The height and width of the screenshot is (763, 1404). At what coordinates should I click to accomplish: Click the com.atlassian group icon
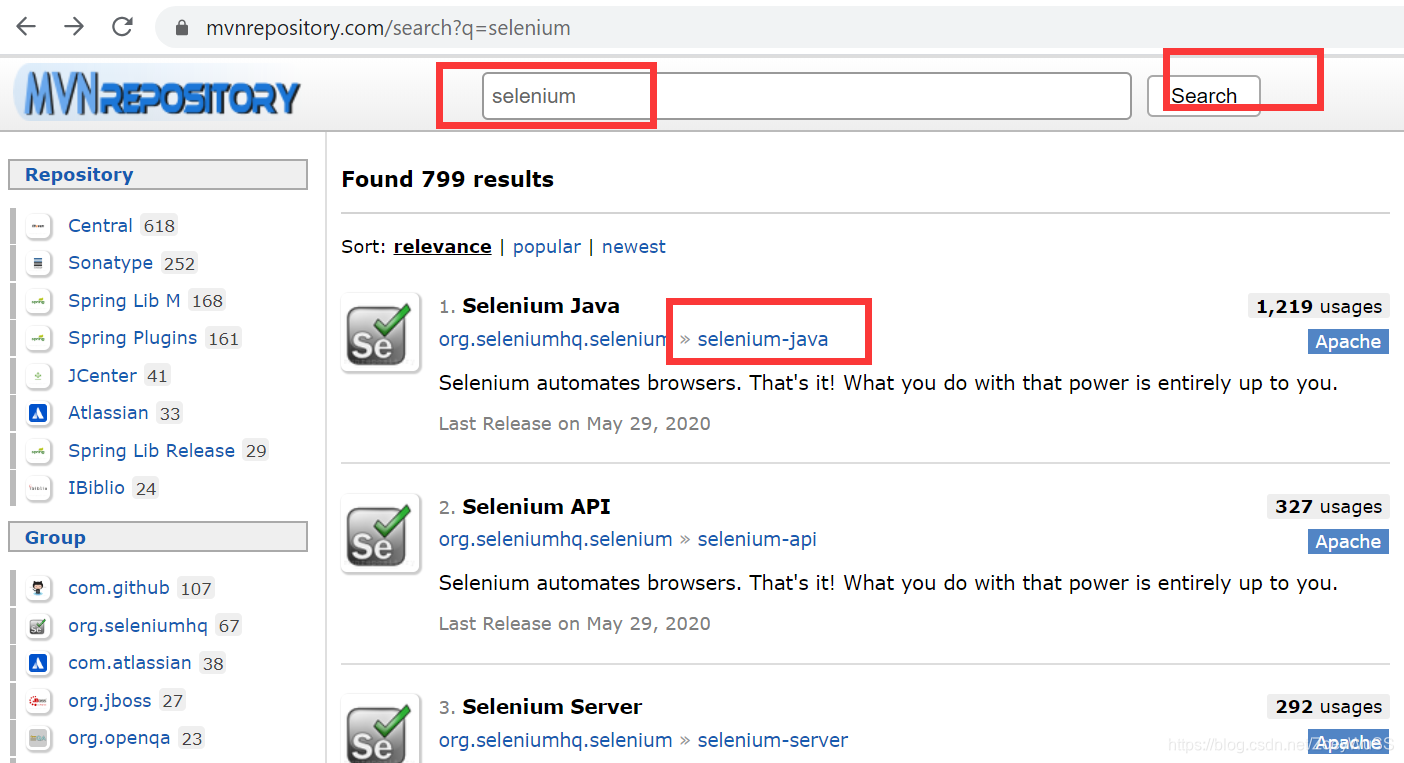pos(39,663)
